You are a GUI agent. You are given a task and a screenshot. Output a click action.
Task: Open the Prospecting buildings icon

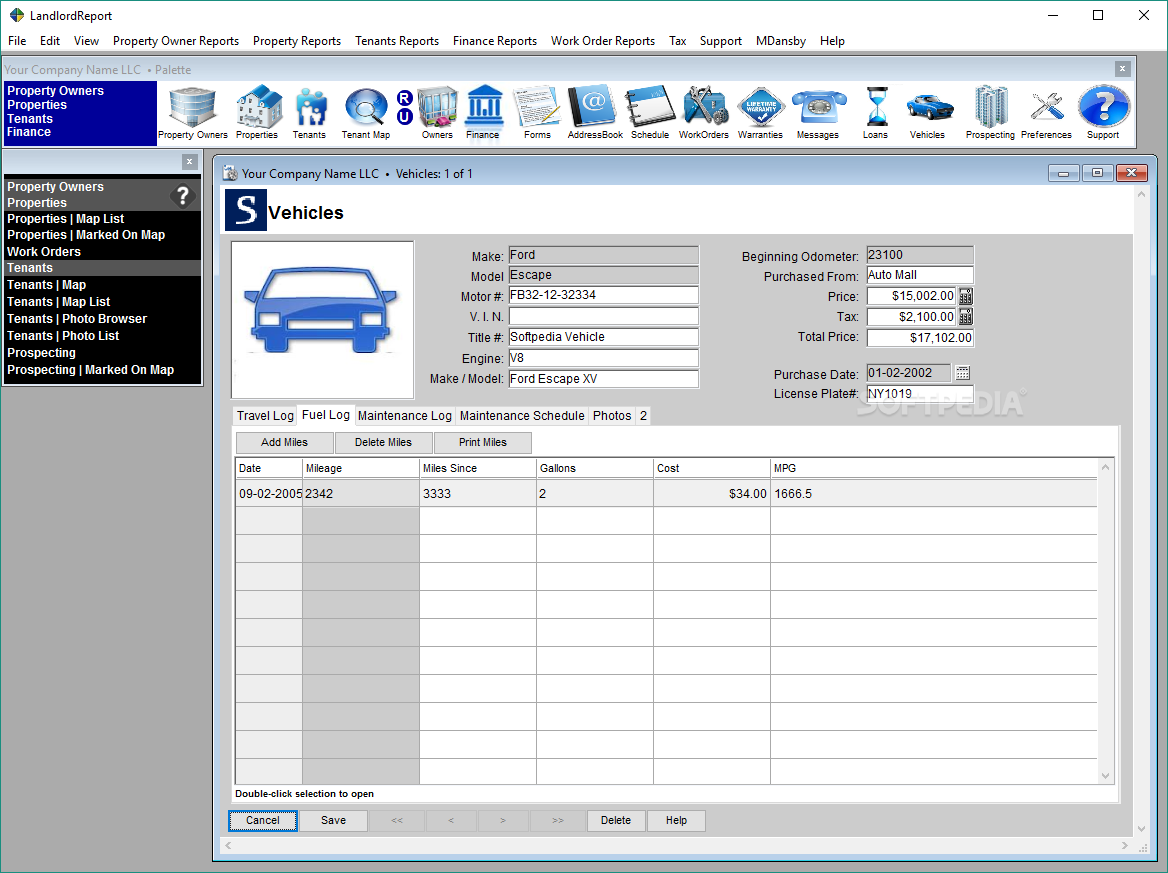[991, 112]
